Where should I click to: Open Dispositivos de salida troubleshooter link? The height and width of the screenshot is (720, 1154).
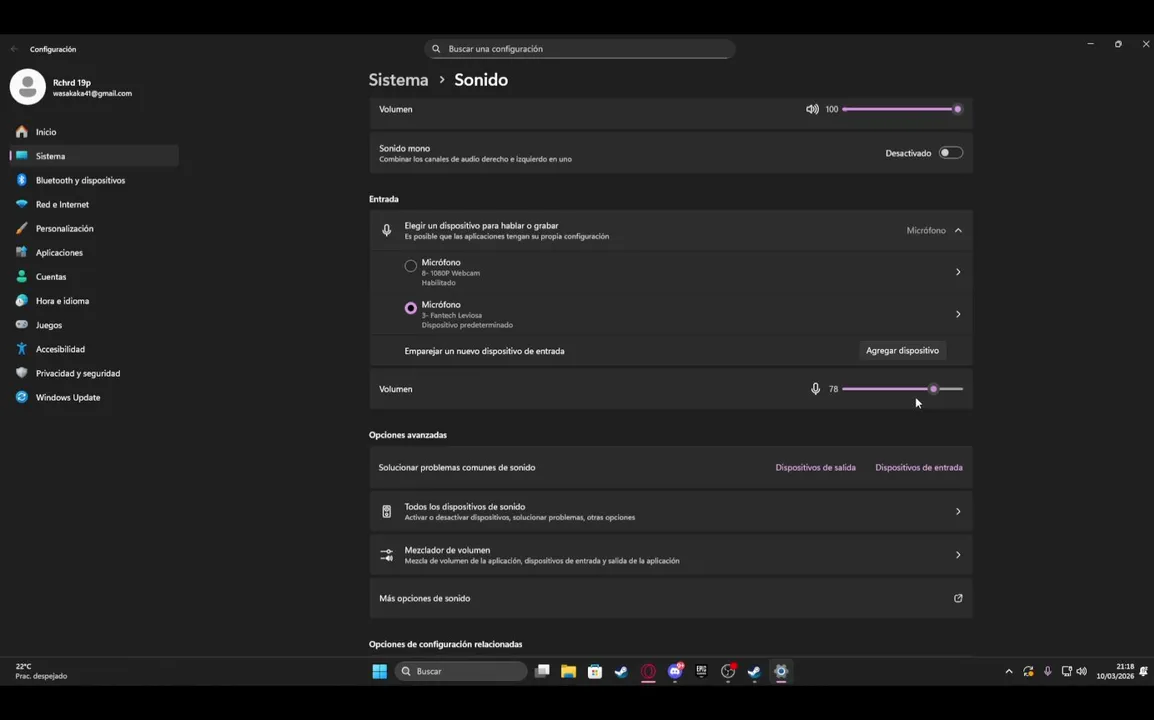(815, 467)
